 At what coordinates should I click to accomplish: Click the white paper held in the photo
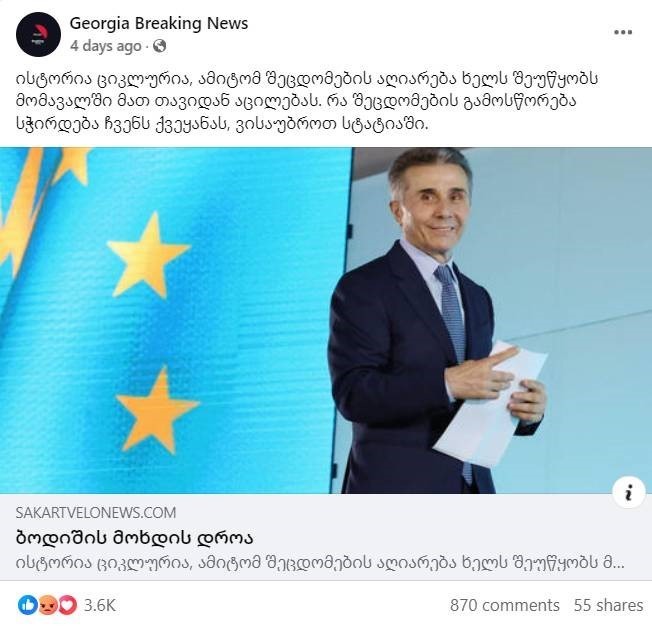[490, 405]
